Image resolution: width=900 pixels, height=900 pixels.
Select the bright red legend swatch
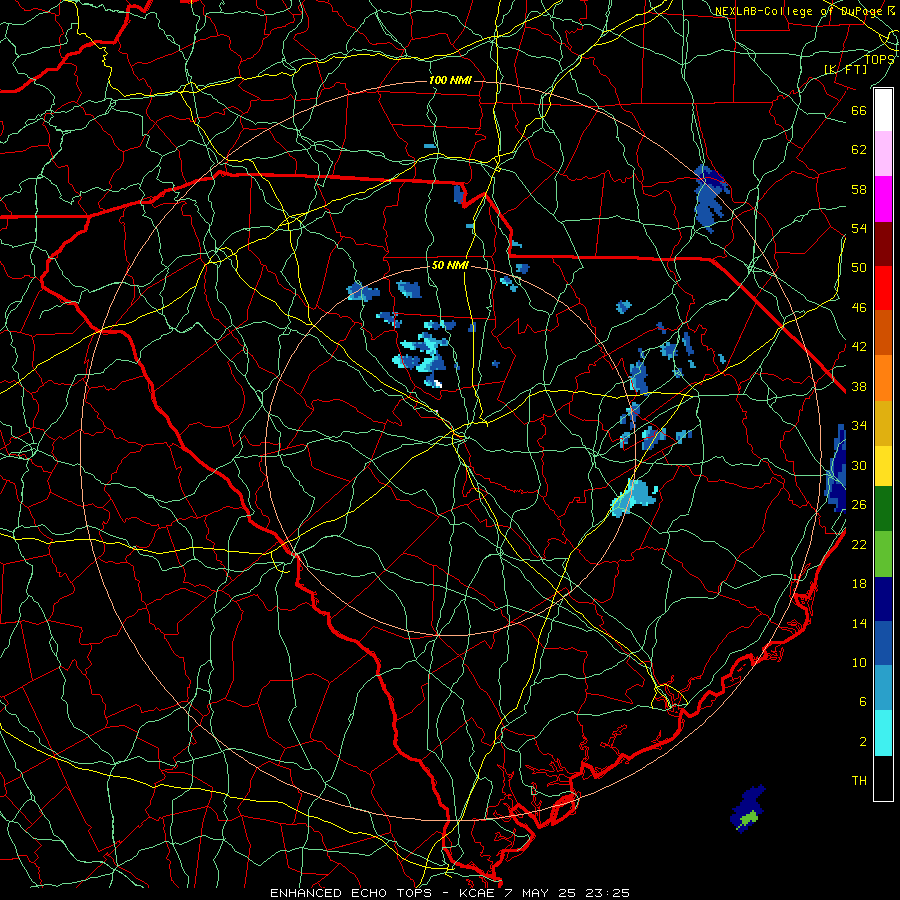pos(883,288)
